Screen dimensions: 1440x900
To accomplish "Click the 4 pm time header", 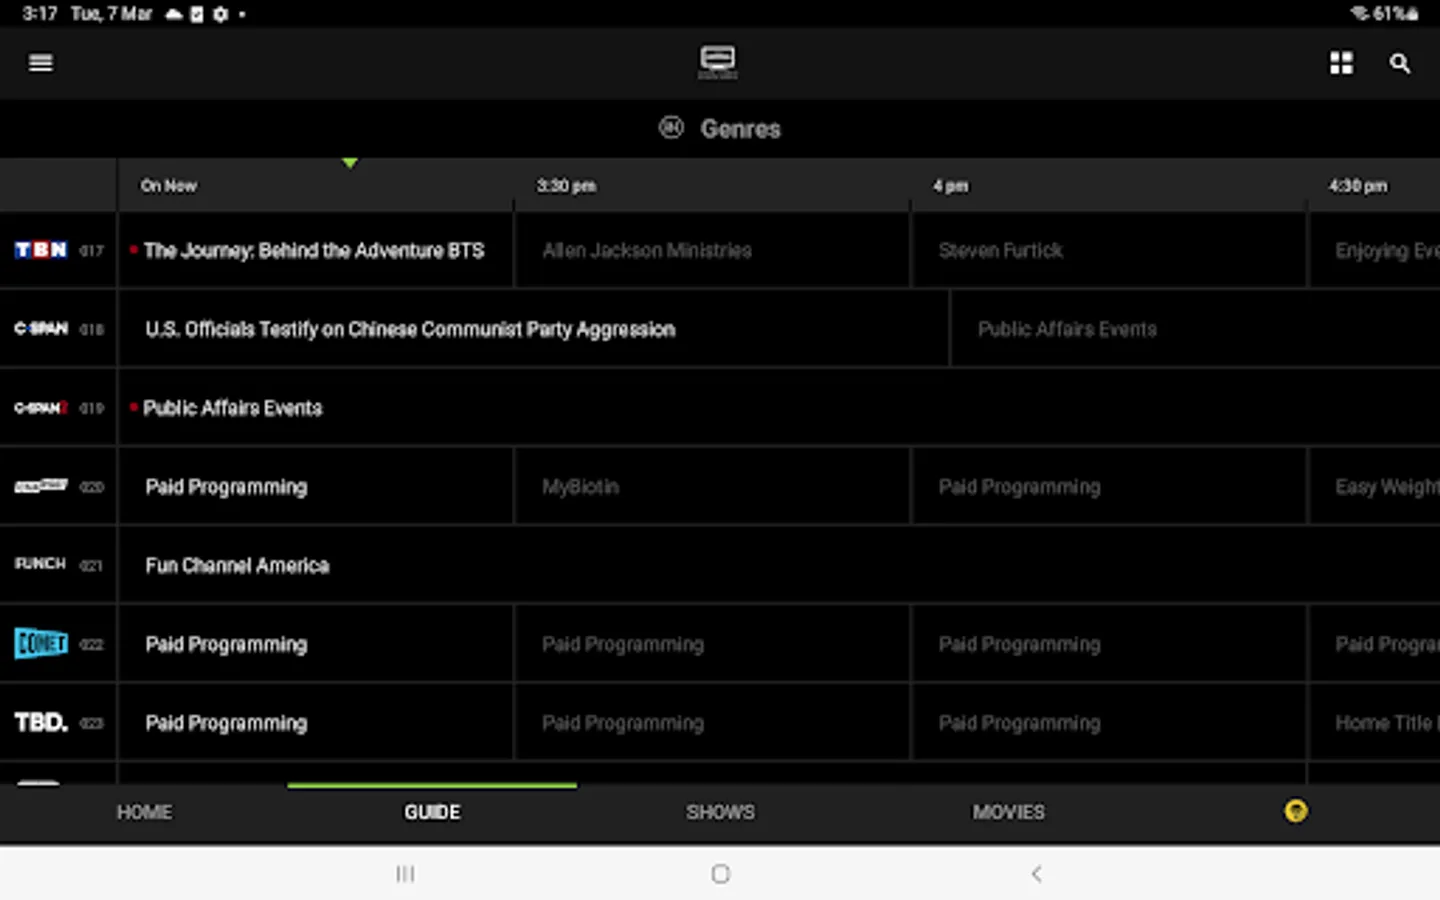I will click(x=951, y=186).
